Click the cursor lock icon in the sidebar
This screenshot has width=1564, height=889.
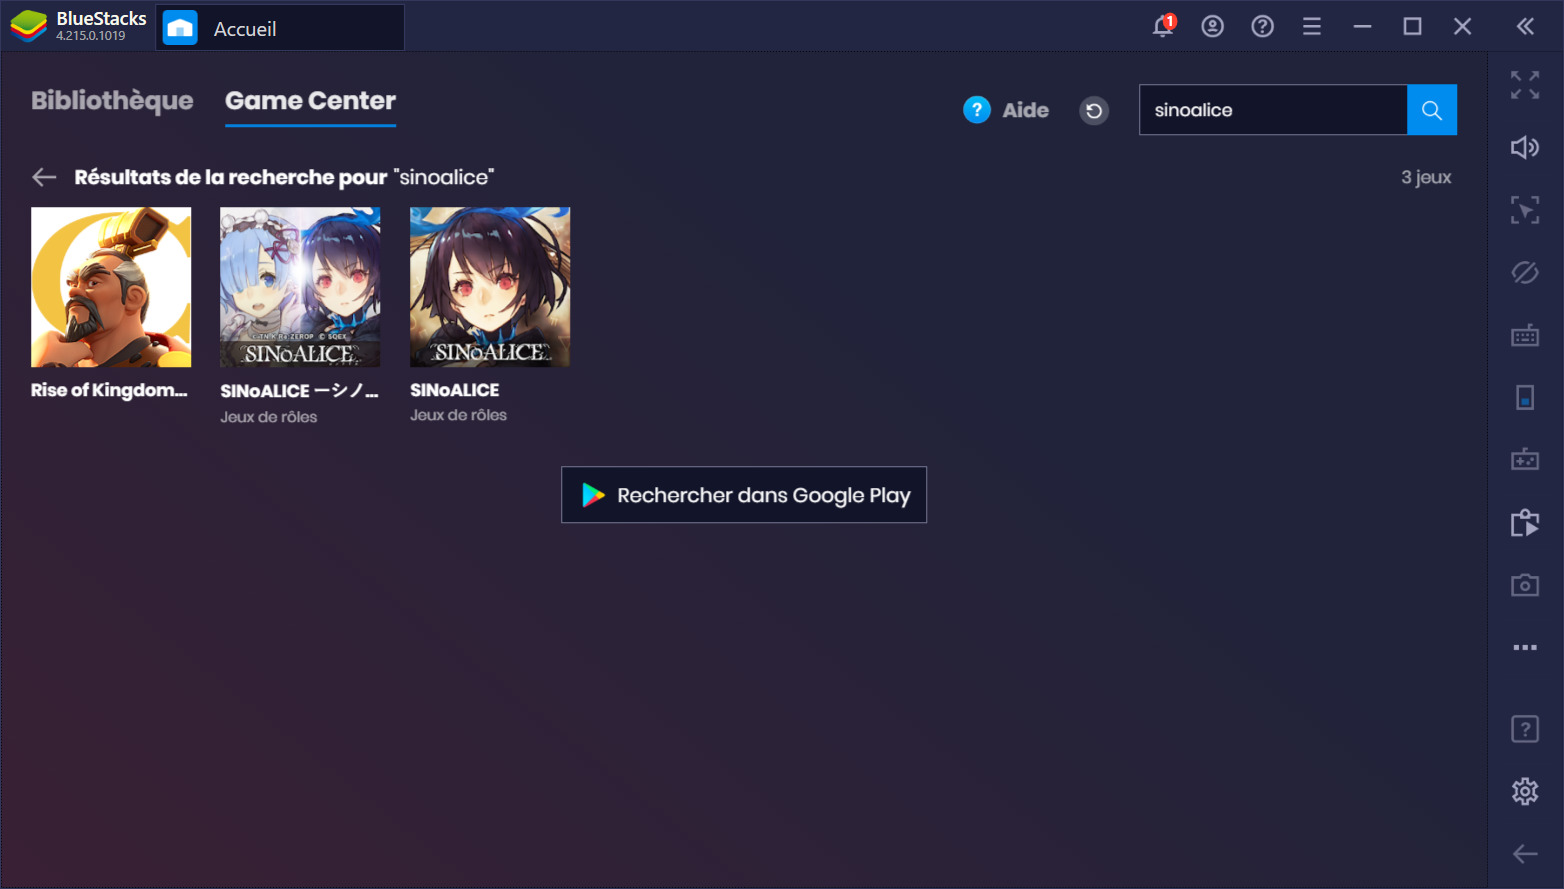[x=1525, y=210]
